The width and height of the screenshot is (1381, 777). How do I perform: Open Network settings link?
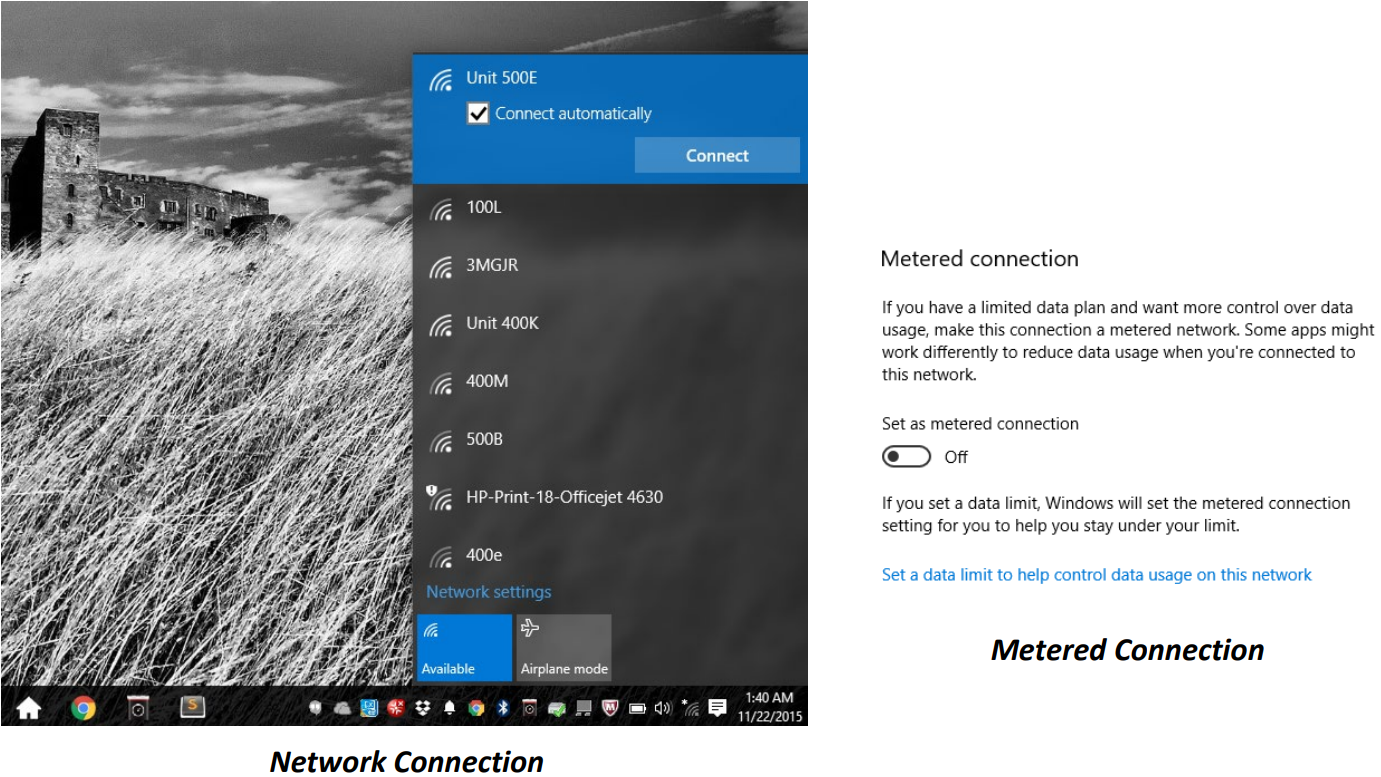489,592
